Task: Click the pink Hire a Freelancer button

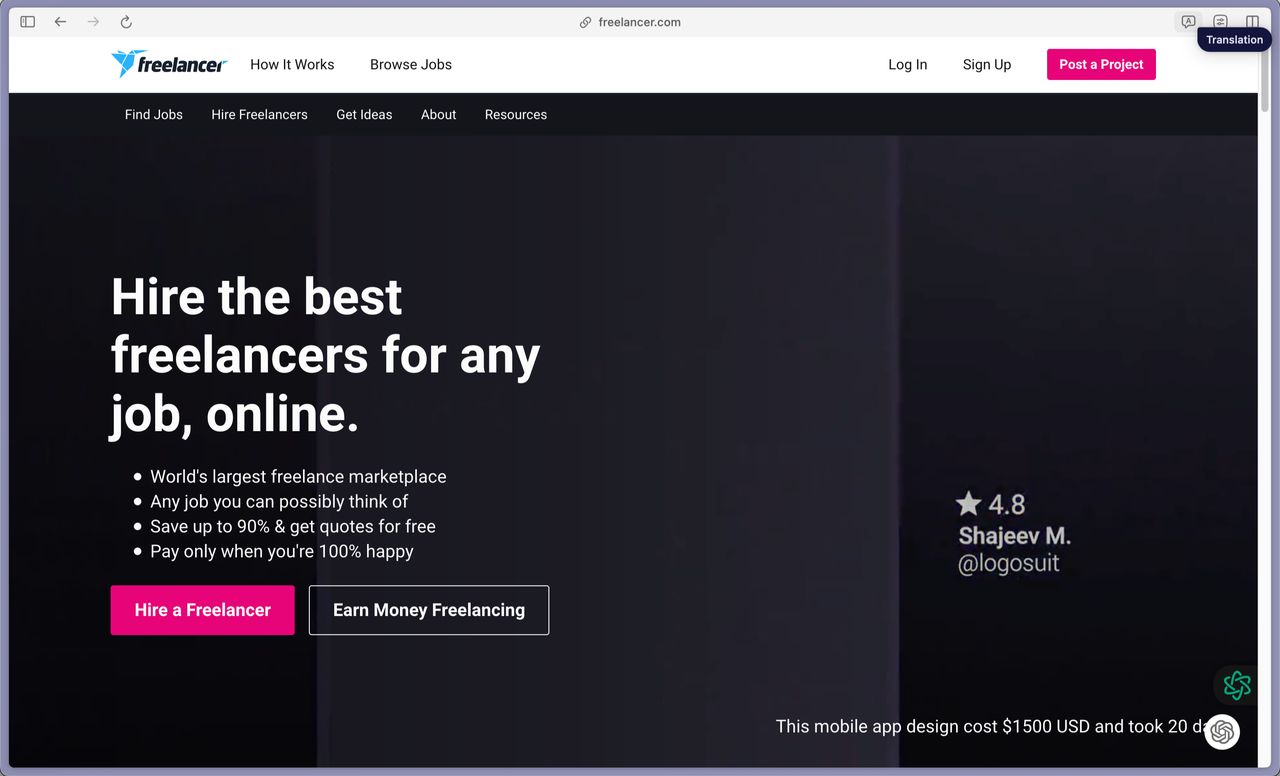Action: (x=203, y=610)
